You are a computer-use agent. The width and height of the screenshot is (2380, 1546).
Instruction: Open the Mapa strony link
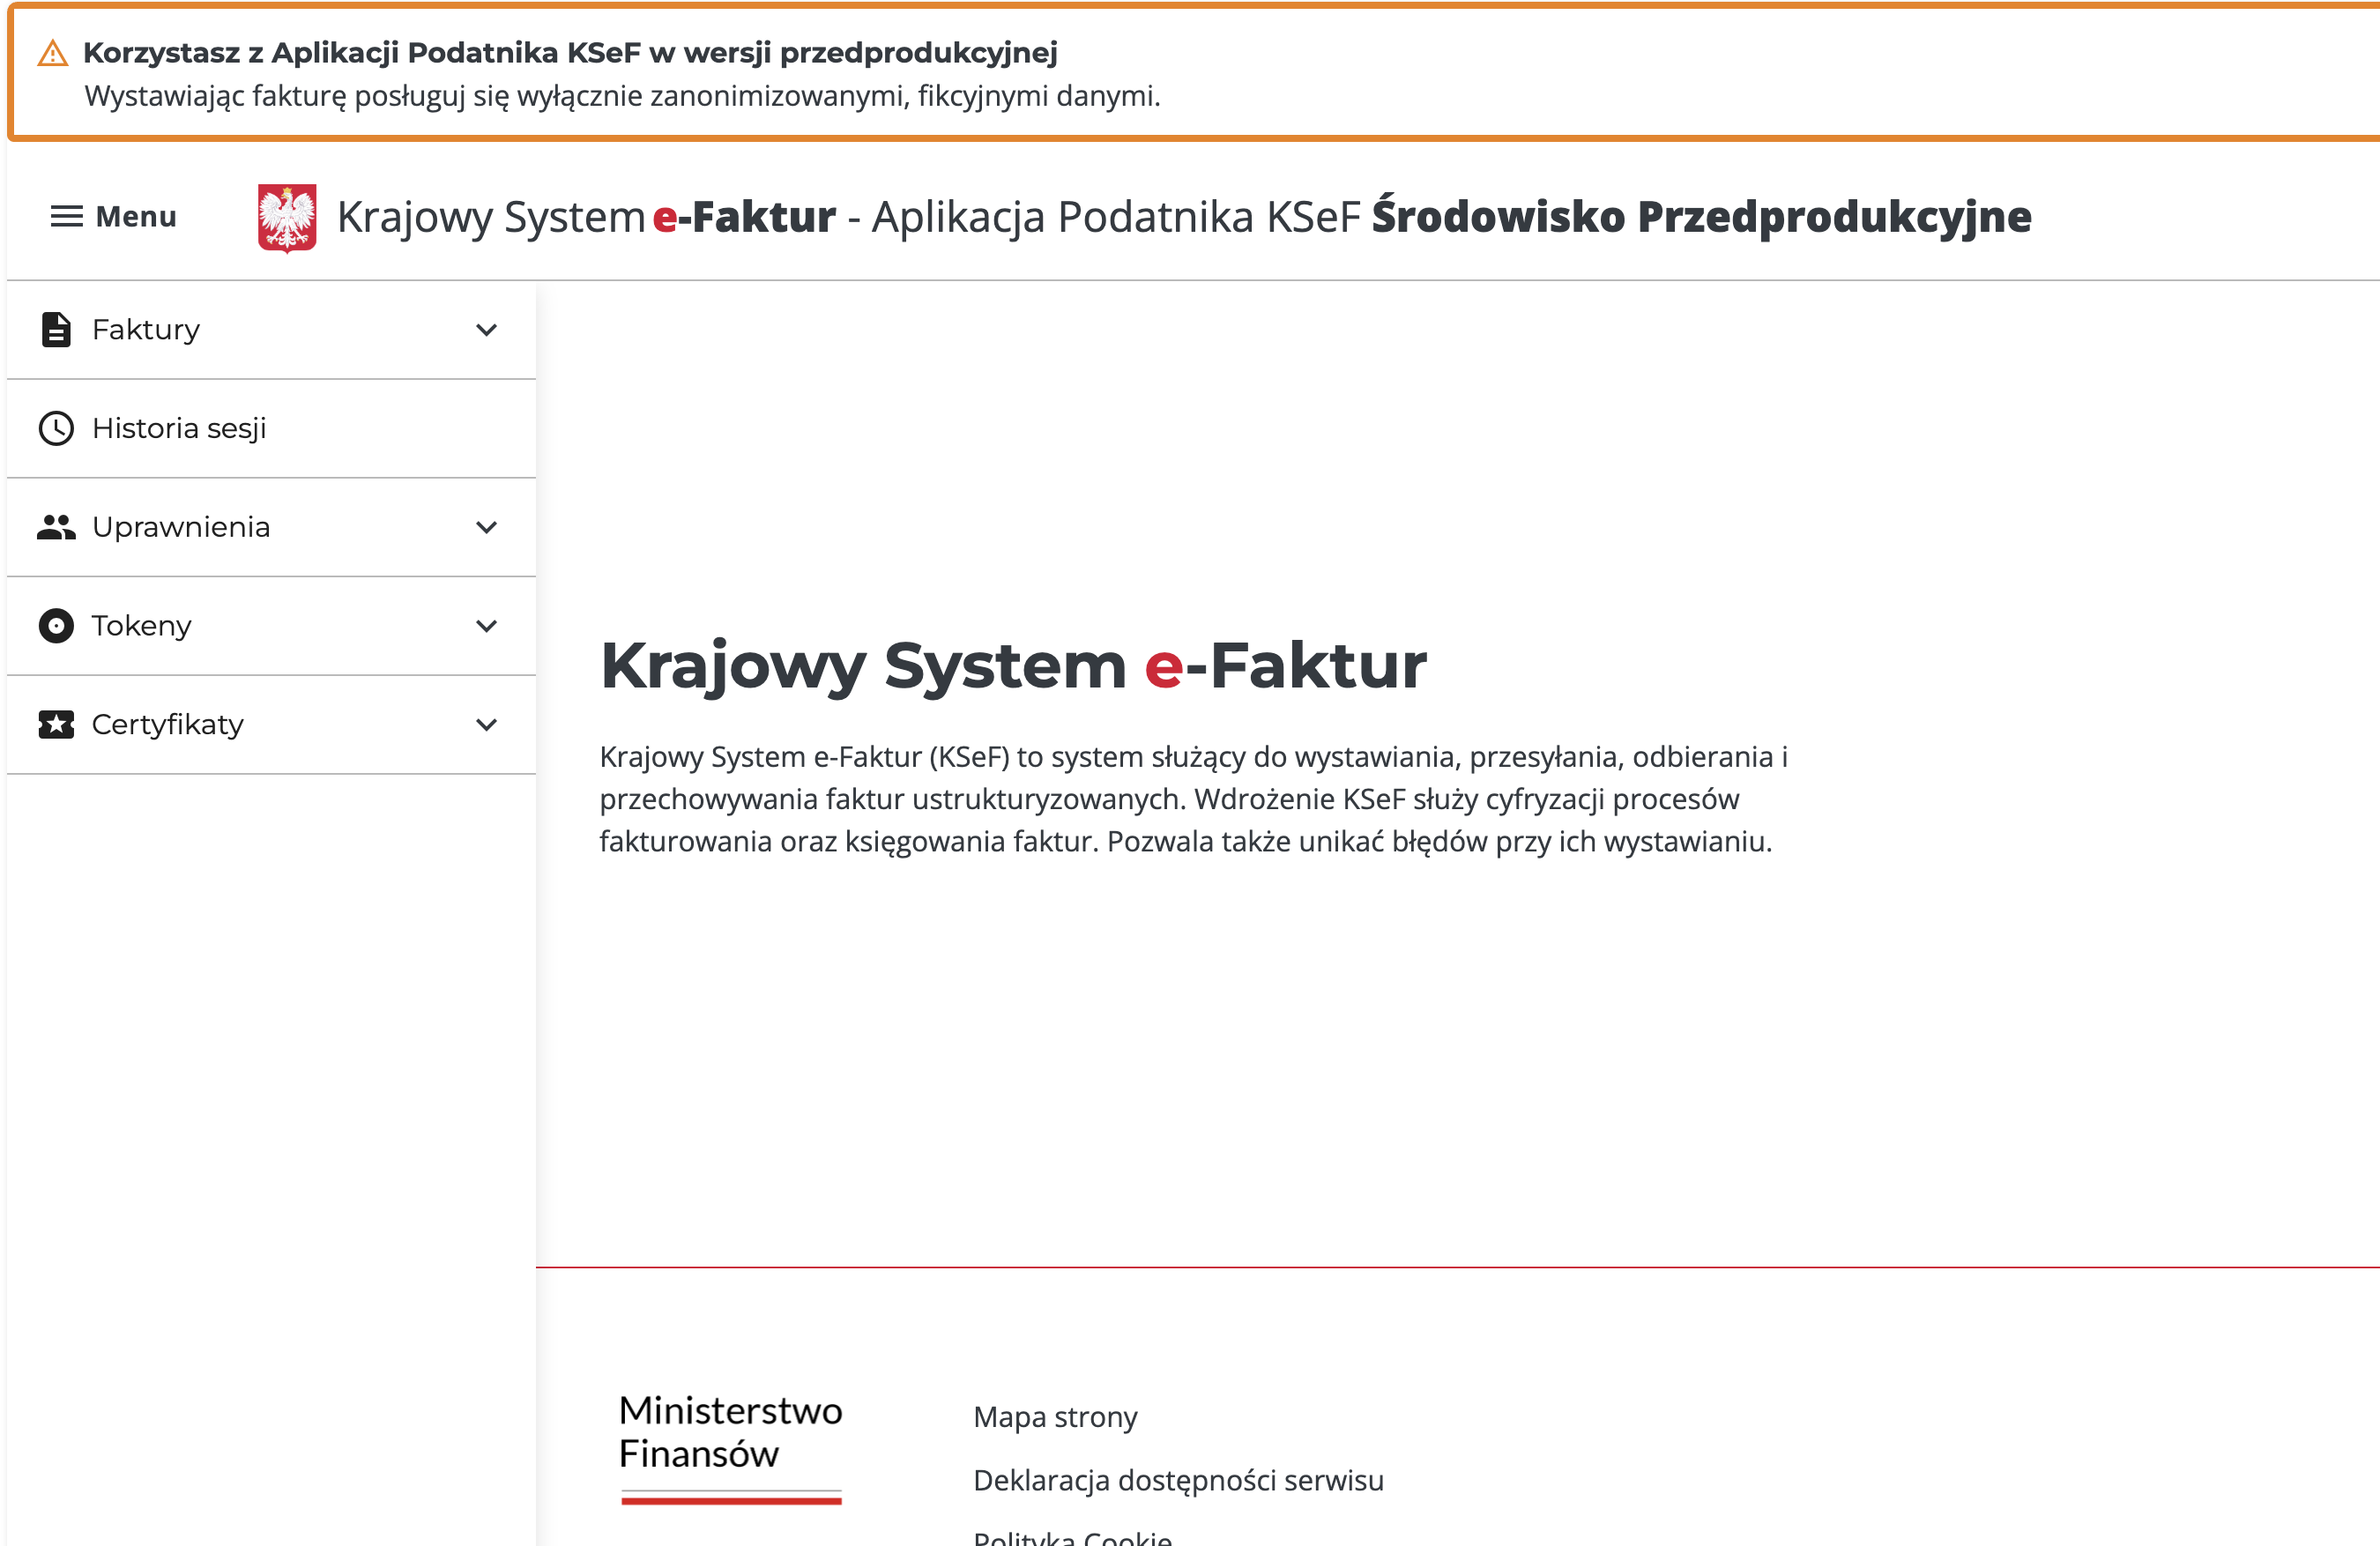pyautogui.click(x=1055, y=1417)
